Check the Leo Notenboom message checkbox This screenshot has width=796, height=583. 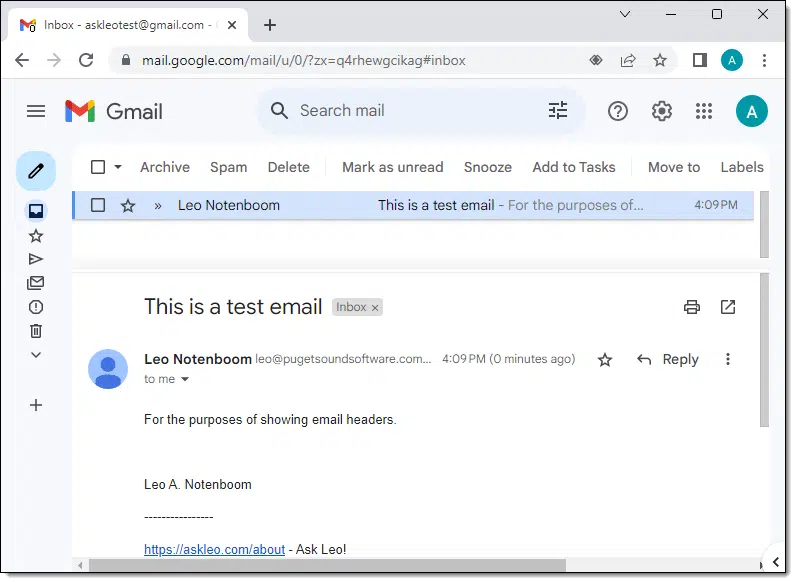(98, 206)
